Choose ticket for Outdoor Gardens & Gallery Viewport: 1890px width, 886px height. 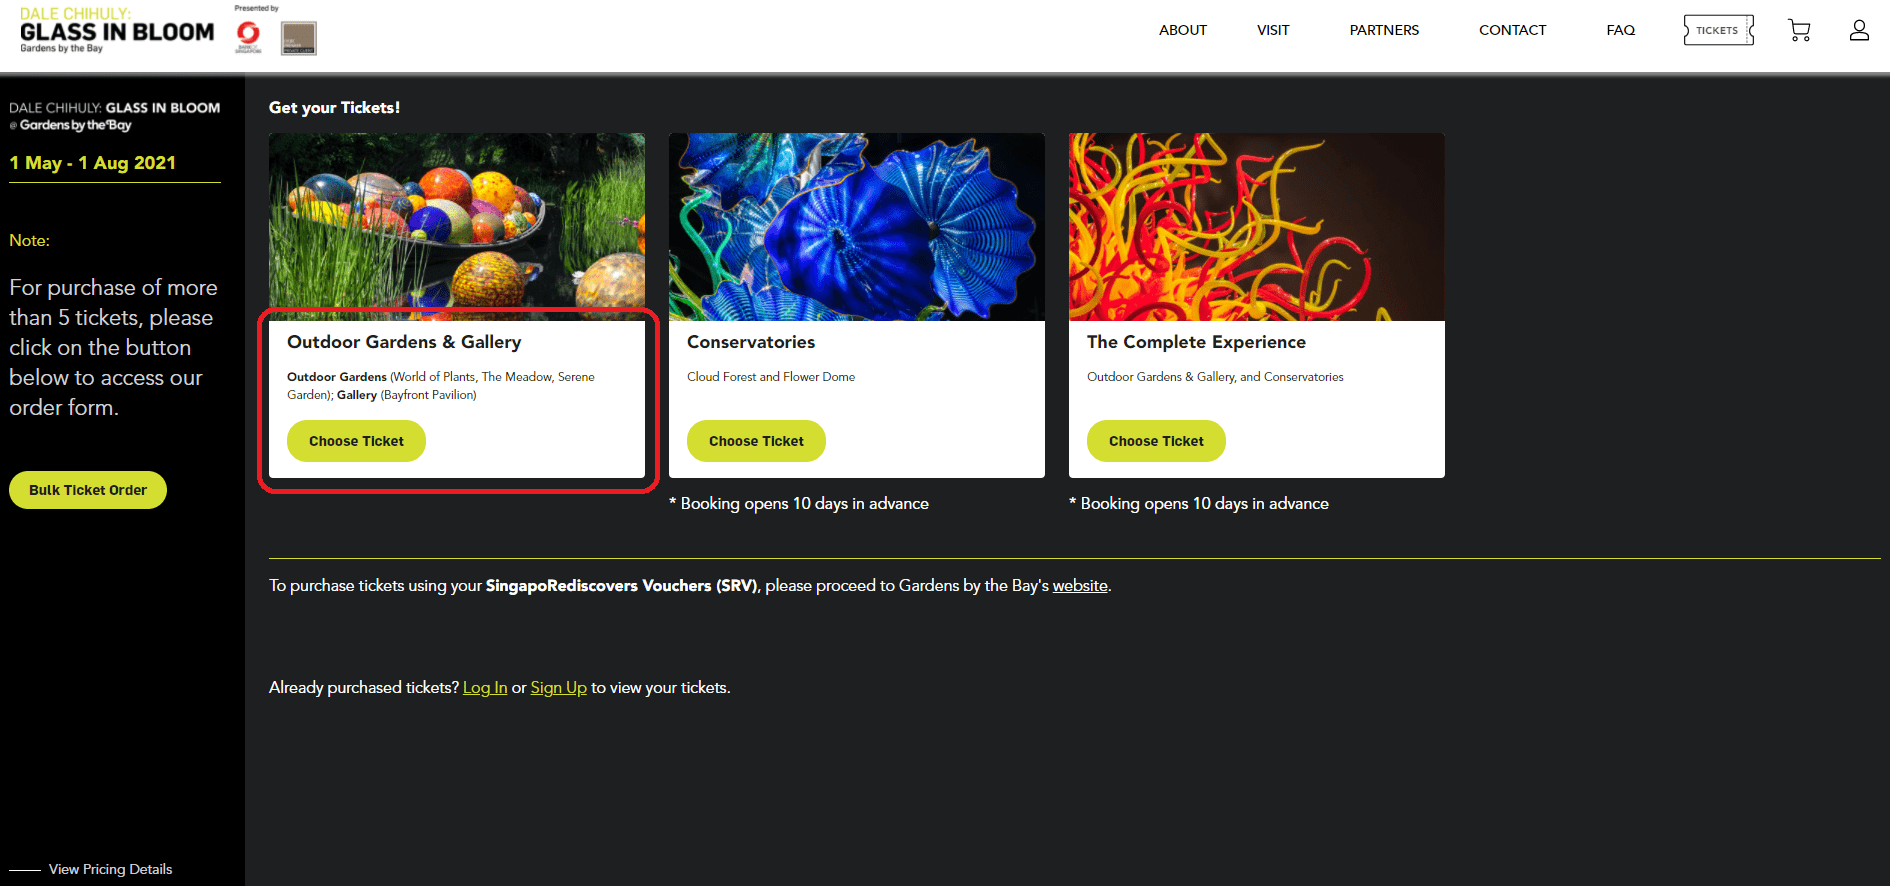(356, 441)
